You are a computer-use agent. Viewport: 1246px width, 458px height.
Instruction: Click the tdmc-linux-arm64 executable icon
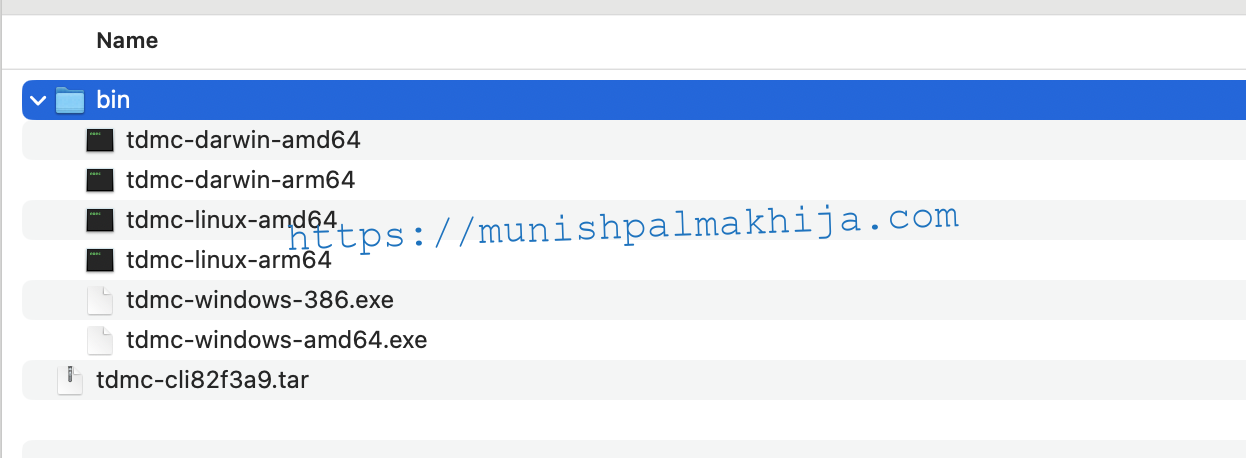[100, 260]
